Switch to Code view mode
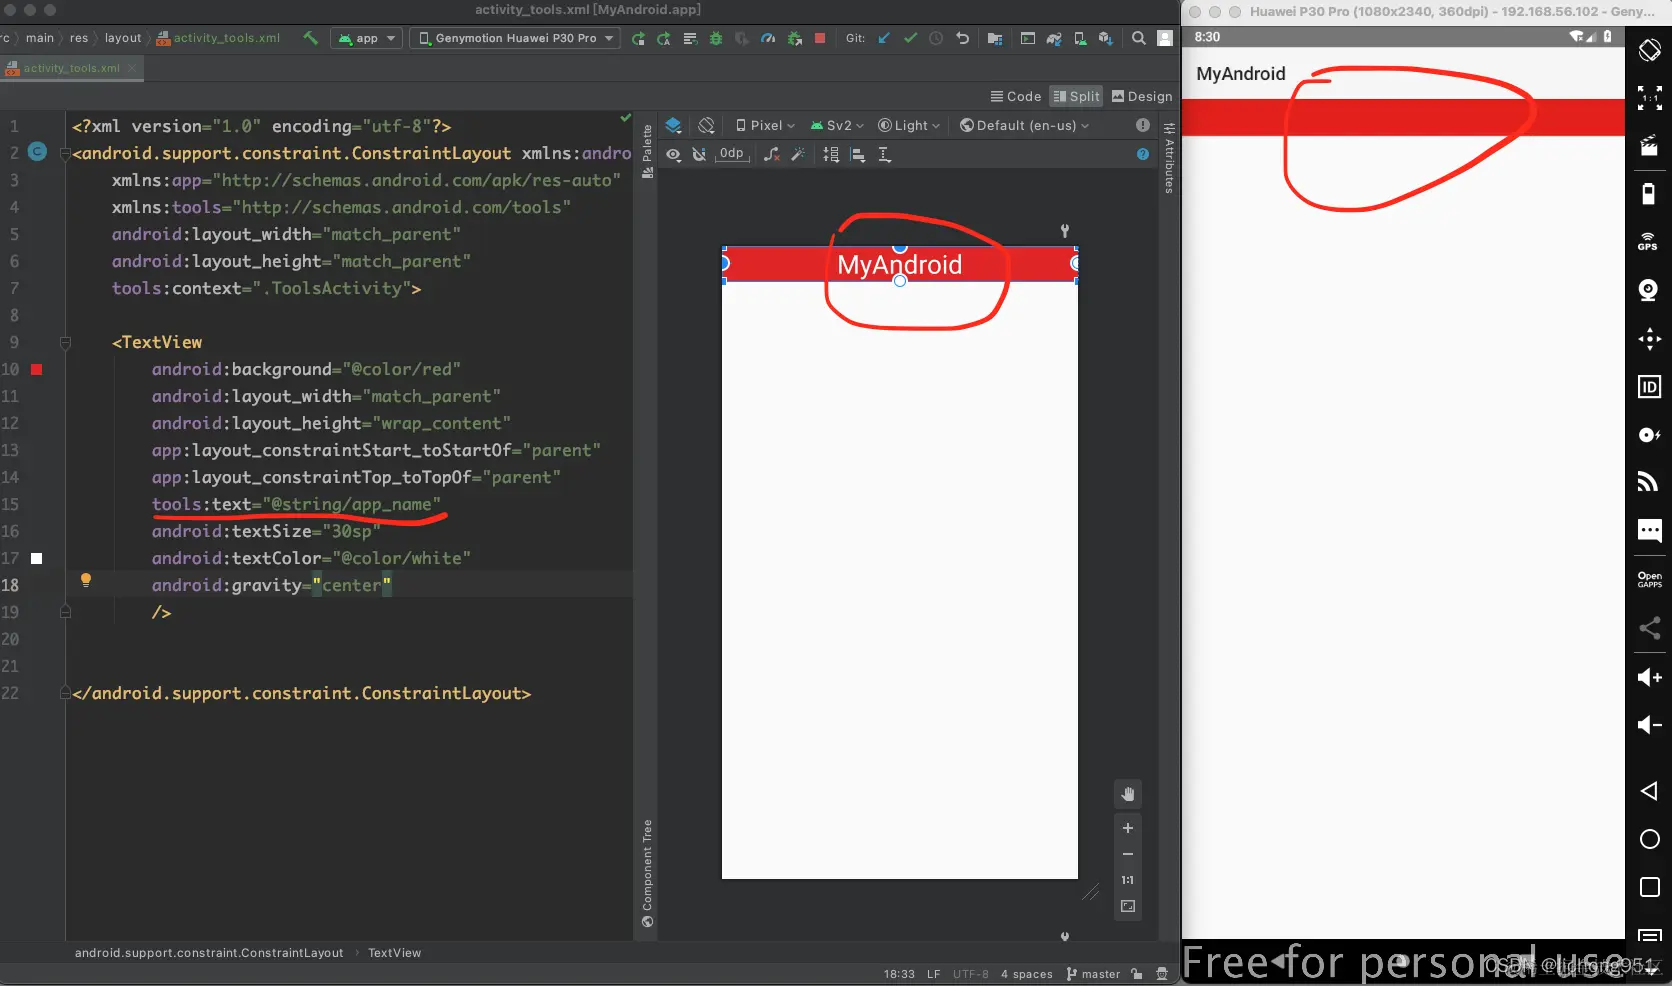 (1016, 96)
